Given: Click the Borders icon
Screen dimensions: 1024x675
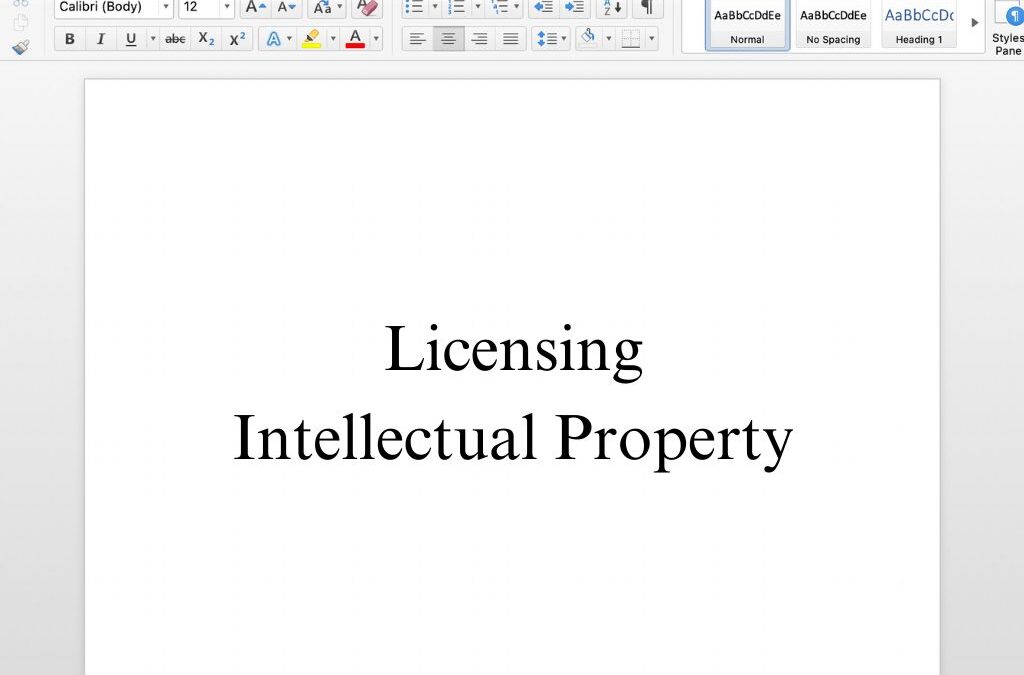Looking at the screenshot, I should pyautogui.click(x=631, y=39).
